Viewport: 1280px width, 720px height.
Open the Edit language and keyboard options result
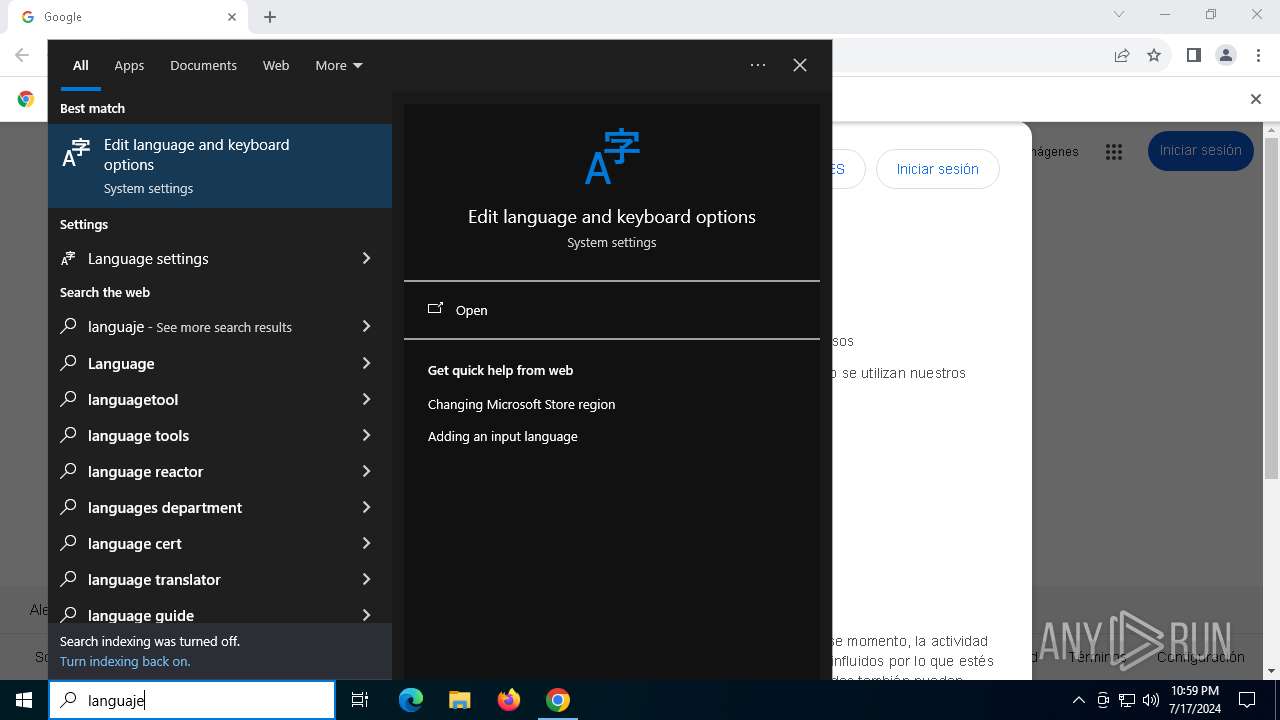220,166
